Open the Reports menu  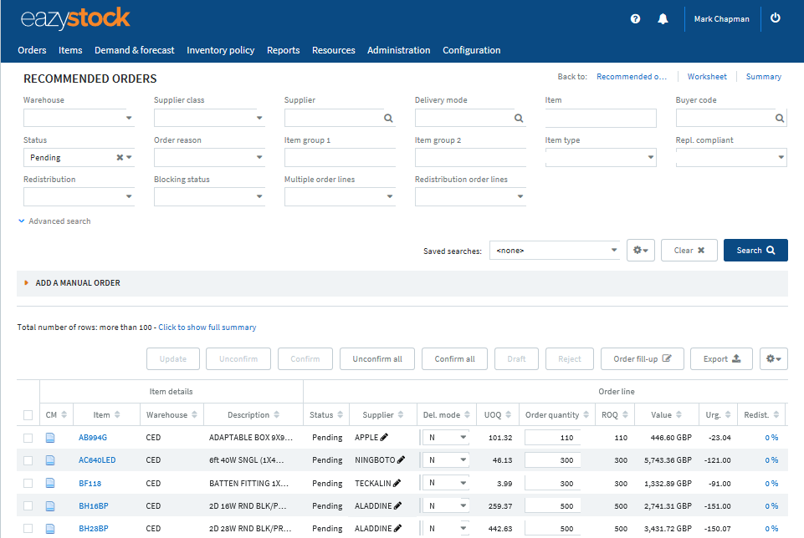283,50
